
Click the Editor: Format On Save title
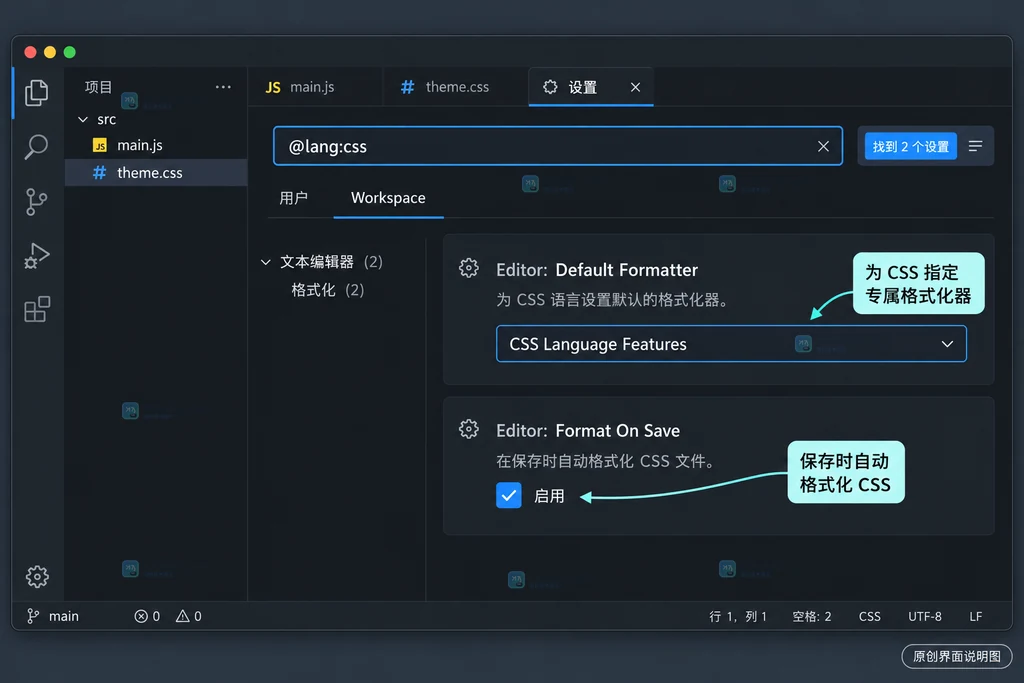click(588, 431)
